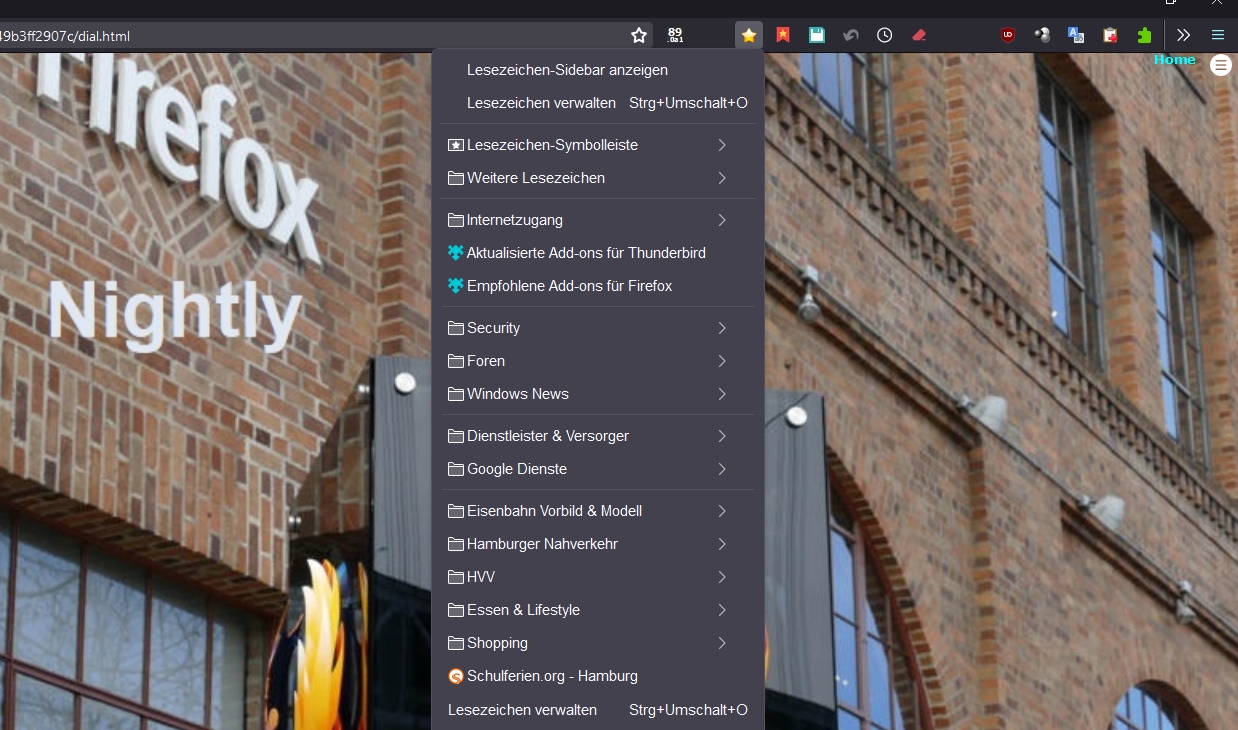Screen dimensions: 1238x730
Task: Expand the Windows News submenu arrow
Action: [x=722, y=394]
